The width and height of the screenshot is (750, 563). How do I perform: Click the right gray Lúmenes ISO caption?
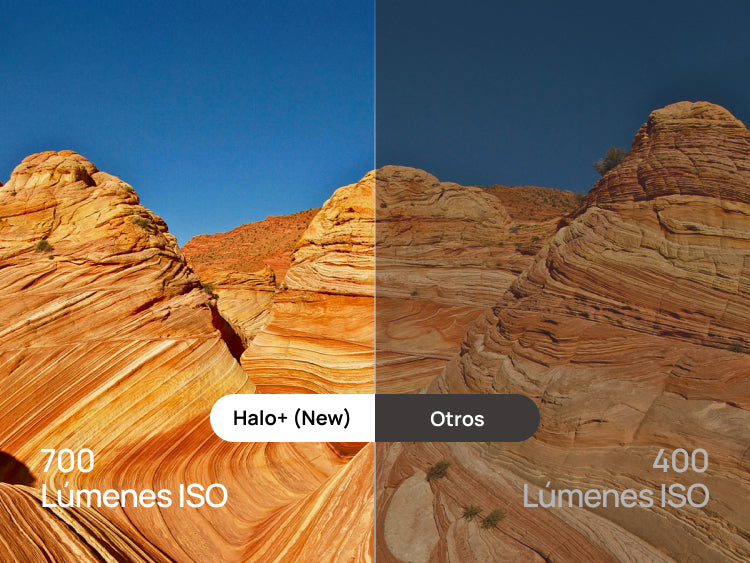pyautogui.click(x=616, y=496)
